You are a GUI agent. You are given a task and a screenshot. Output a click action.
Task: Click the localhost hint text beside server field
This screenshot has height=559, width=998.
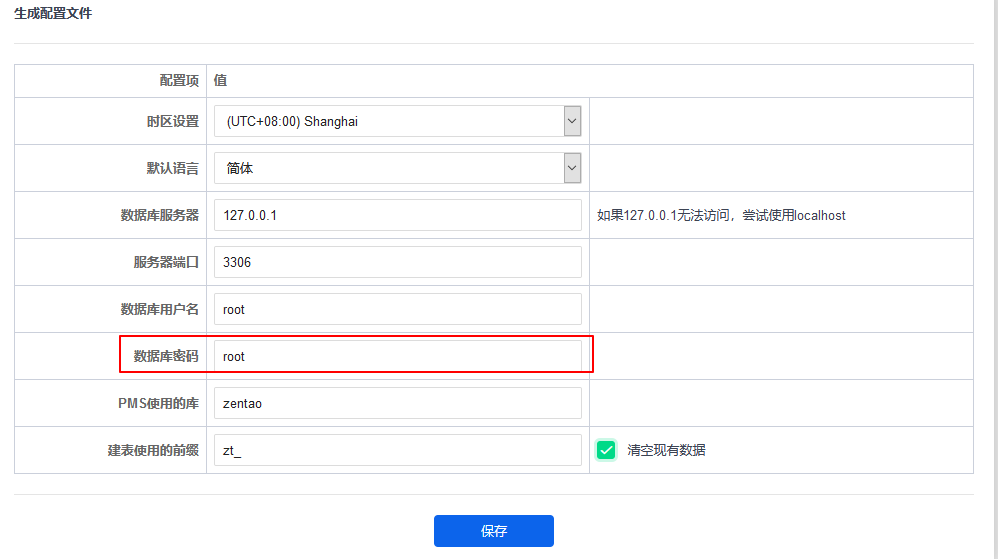point(721,215)
